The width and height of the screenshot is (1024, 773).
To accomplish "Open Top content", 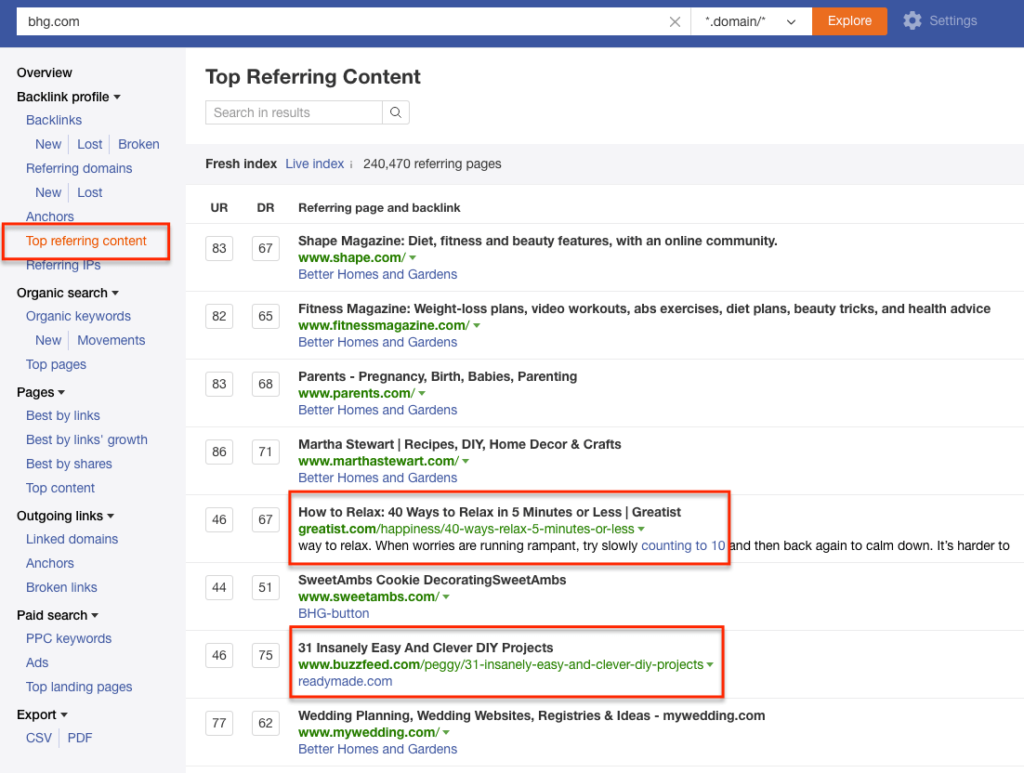I will 60,488.
